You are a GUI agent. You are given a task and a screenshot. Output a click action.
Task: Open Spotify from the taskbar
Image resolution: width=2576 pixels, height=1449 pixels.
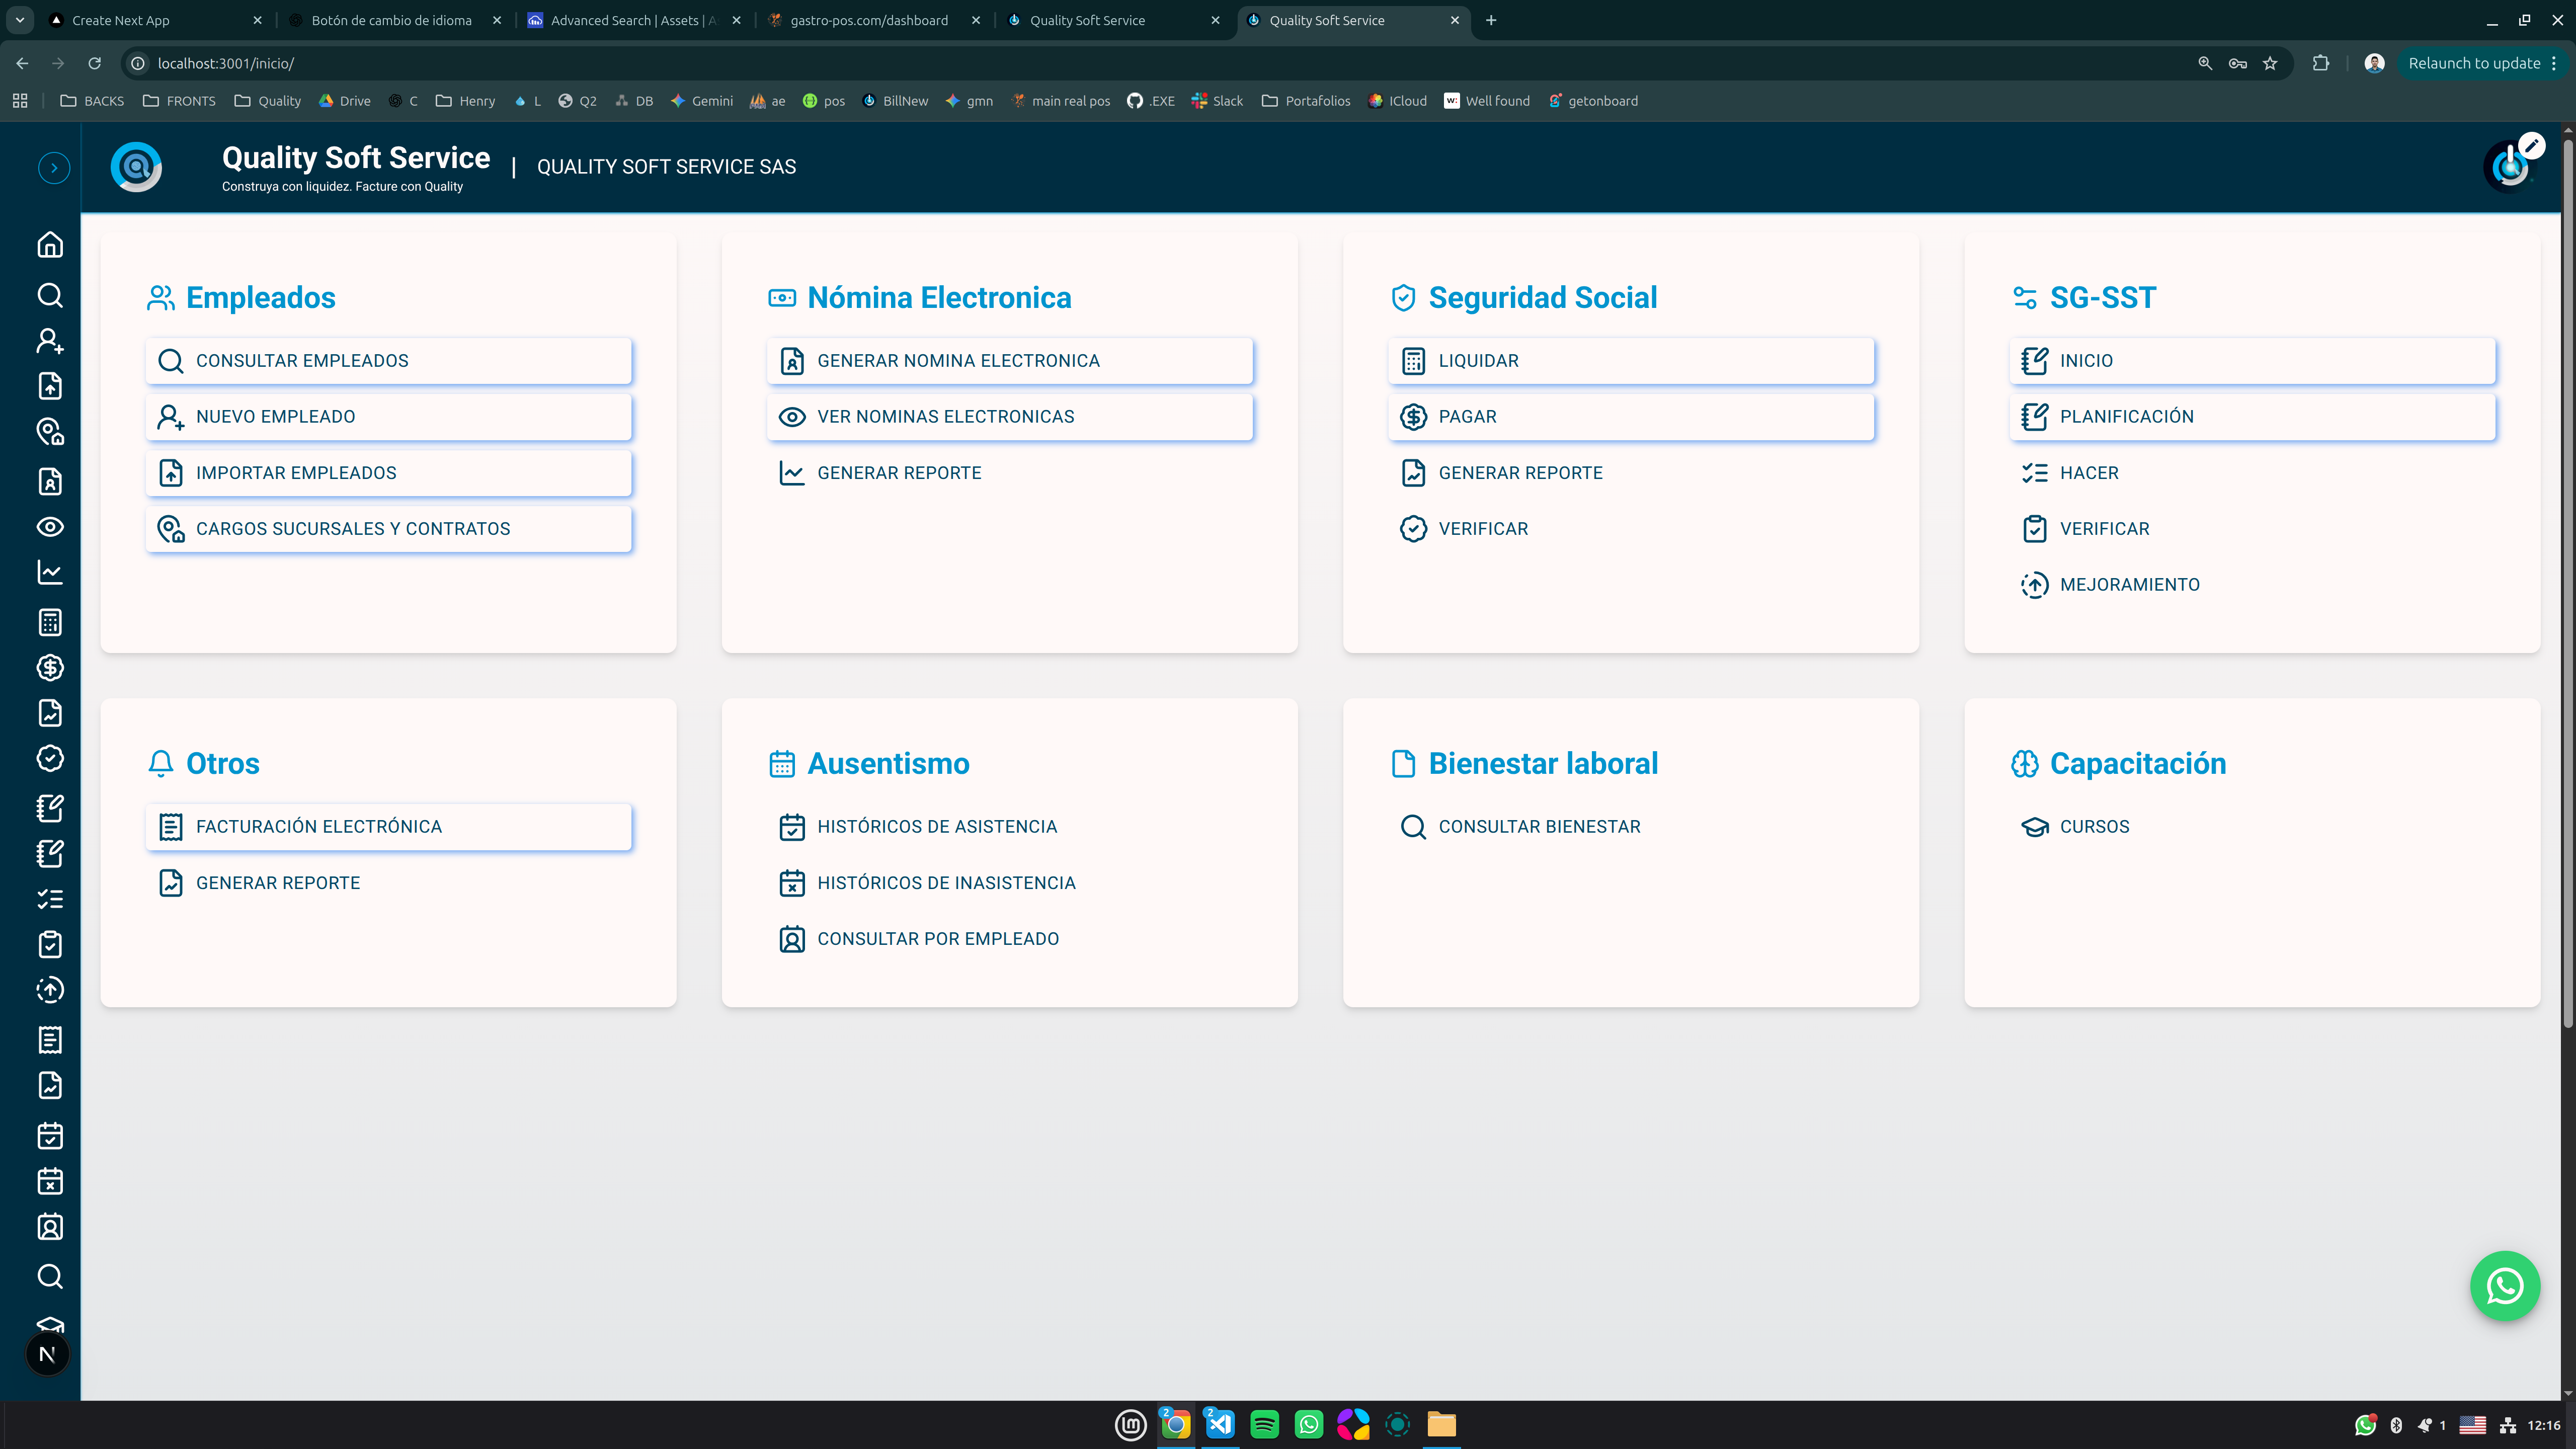[x=1264, y=1424]
